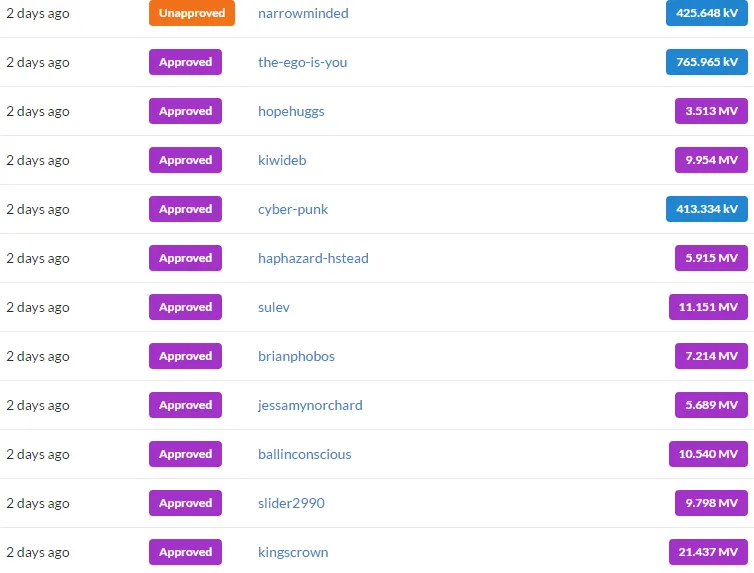
Task: Open the narrowminded user link
Action: point(303,13)
